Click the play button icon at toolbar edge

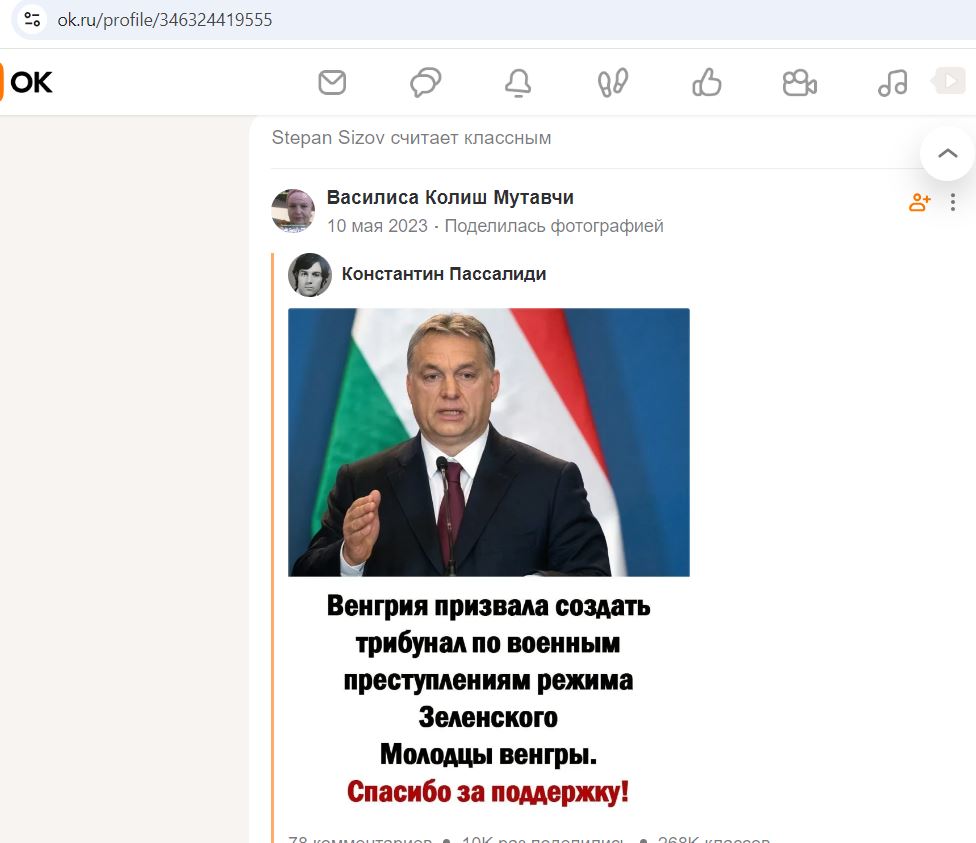point(948,81)
